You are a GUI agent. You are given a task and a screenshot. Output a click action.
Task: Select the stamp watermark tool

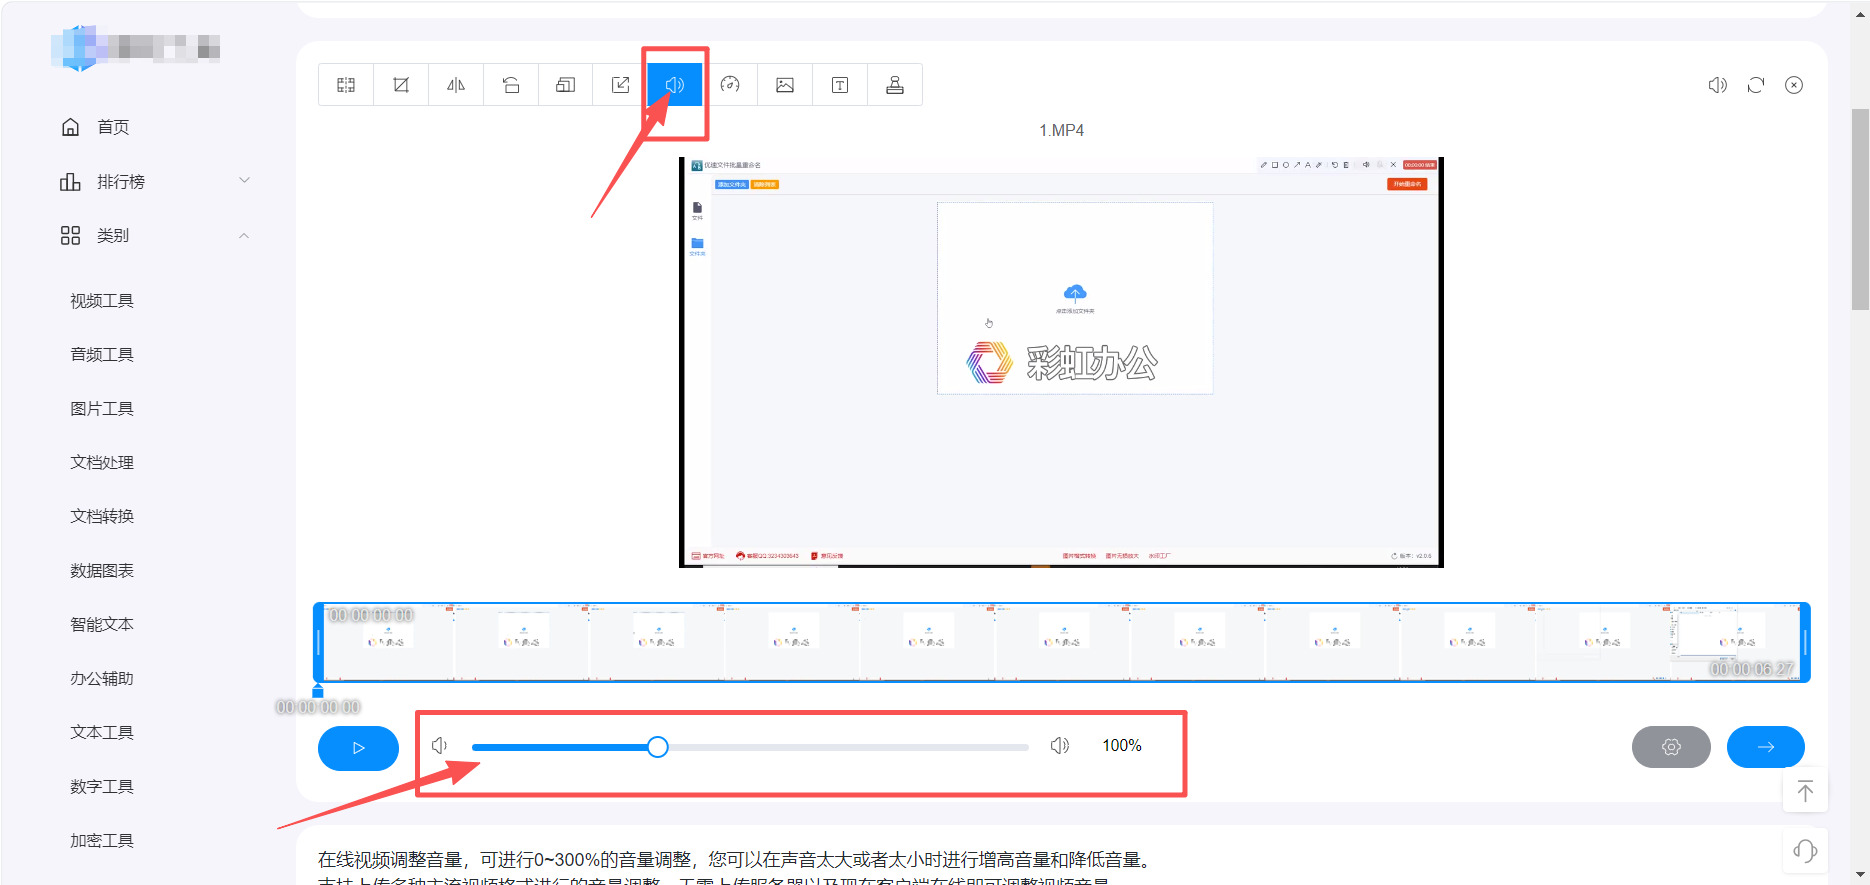(x=895, y=85)
